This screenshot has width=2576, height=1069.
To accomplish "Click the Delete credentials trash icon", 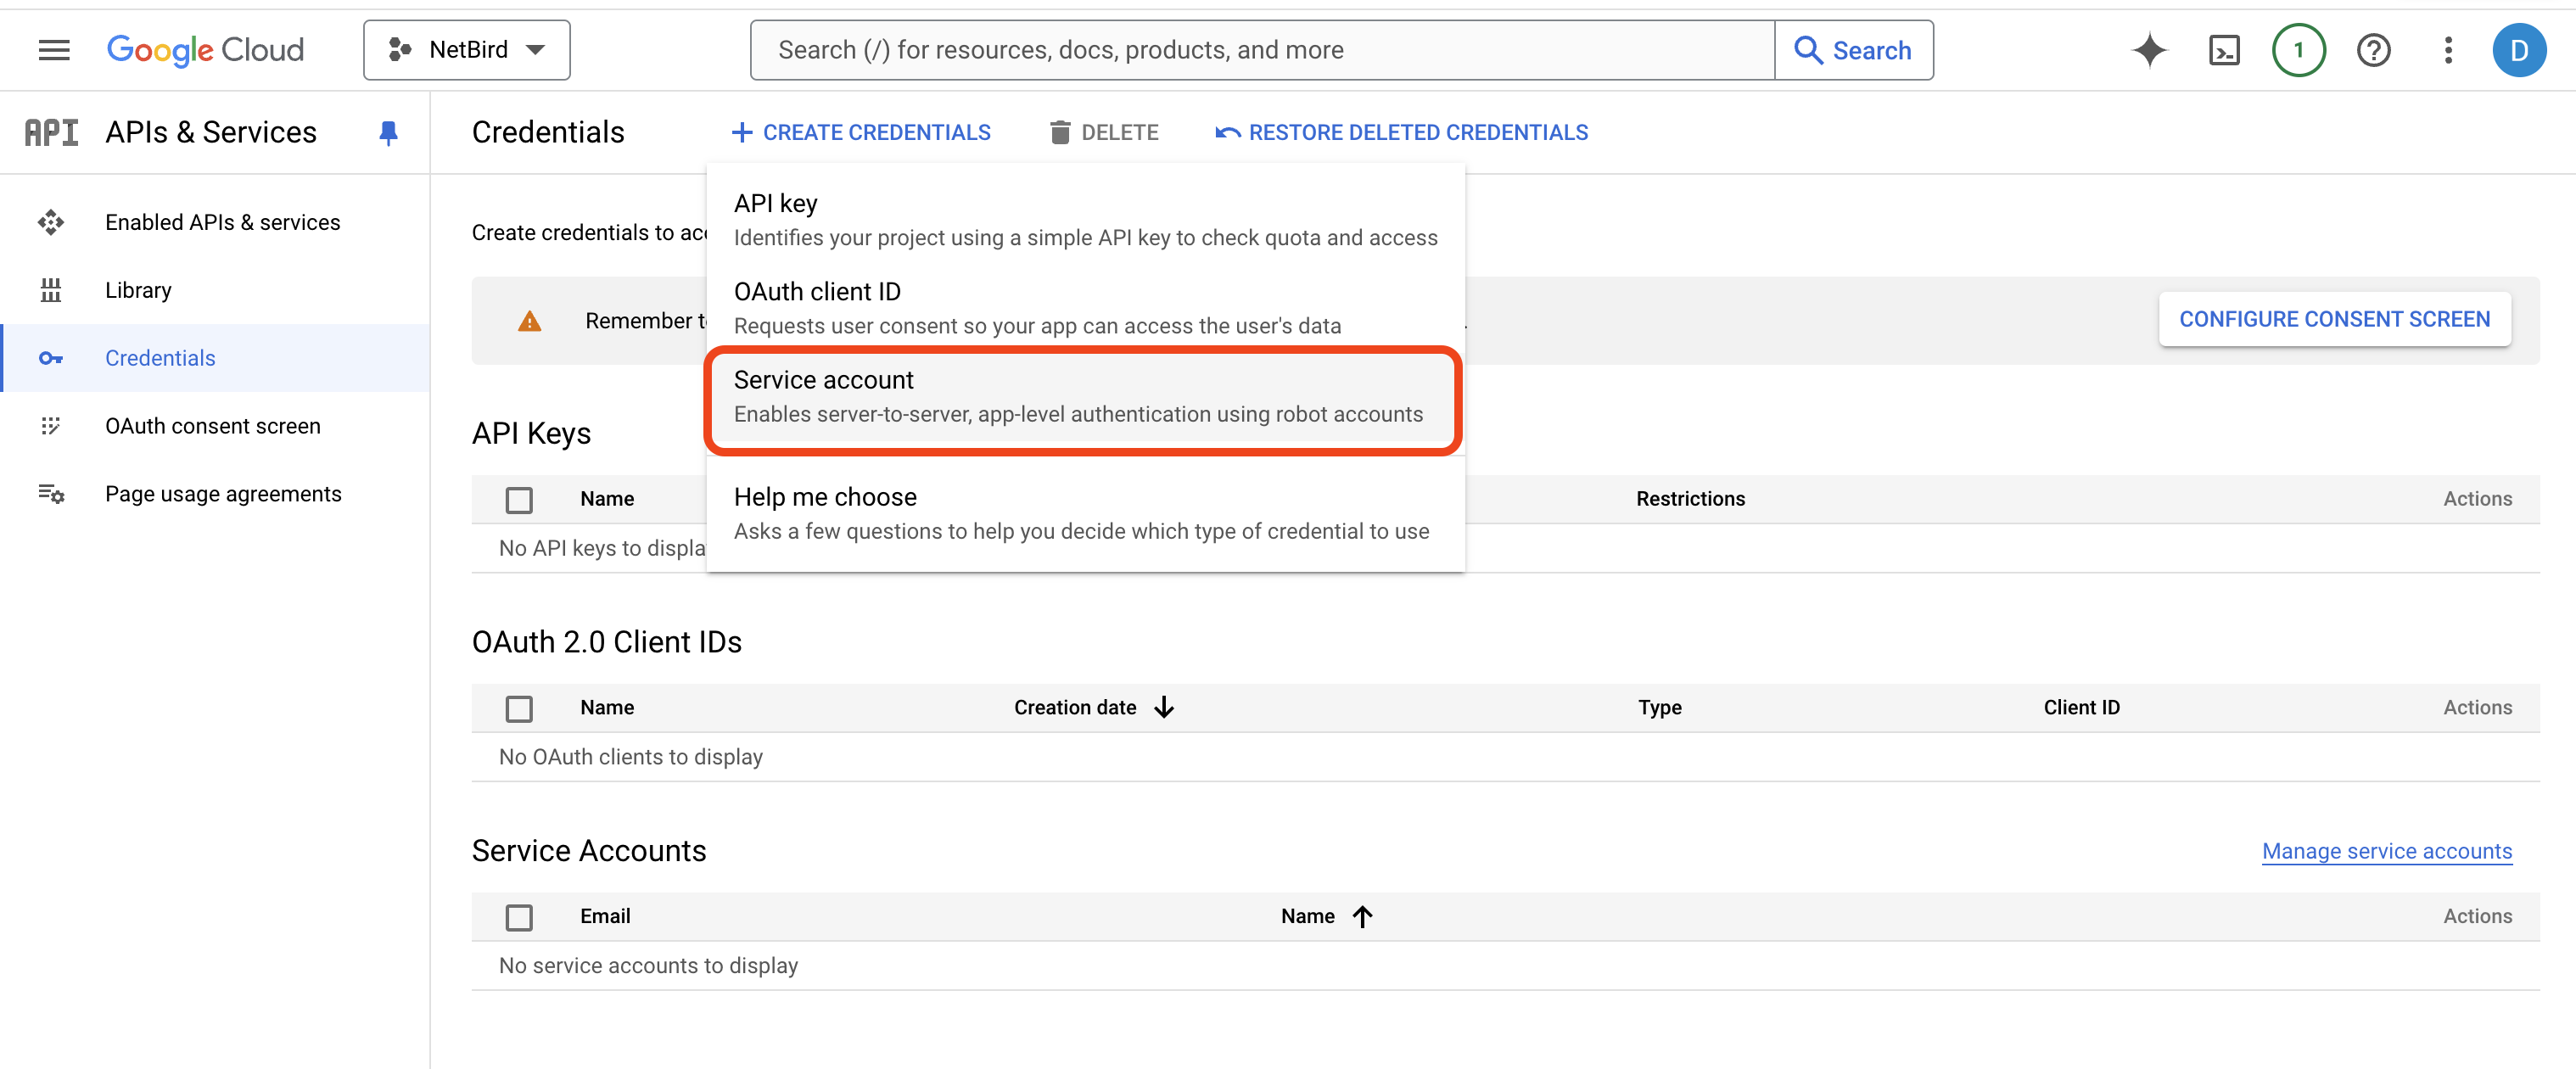I will point(1060,131).
